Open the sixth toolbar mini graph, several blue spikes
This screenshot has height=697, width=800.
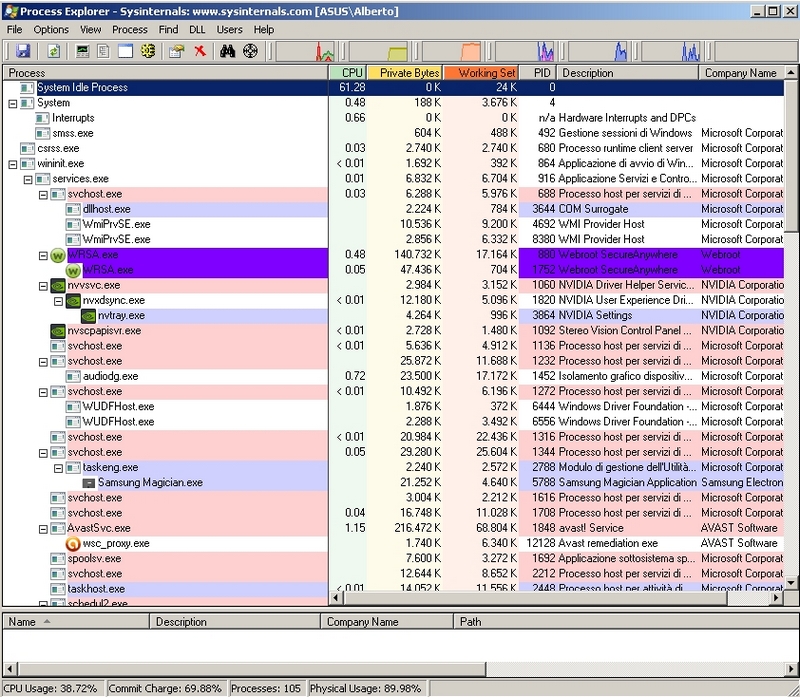(x=670, y=52)
